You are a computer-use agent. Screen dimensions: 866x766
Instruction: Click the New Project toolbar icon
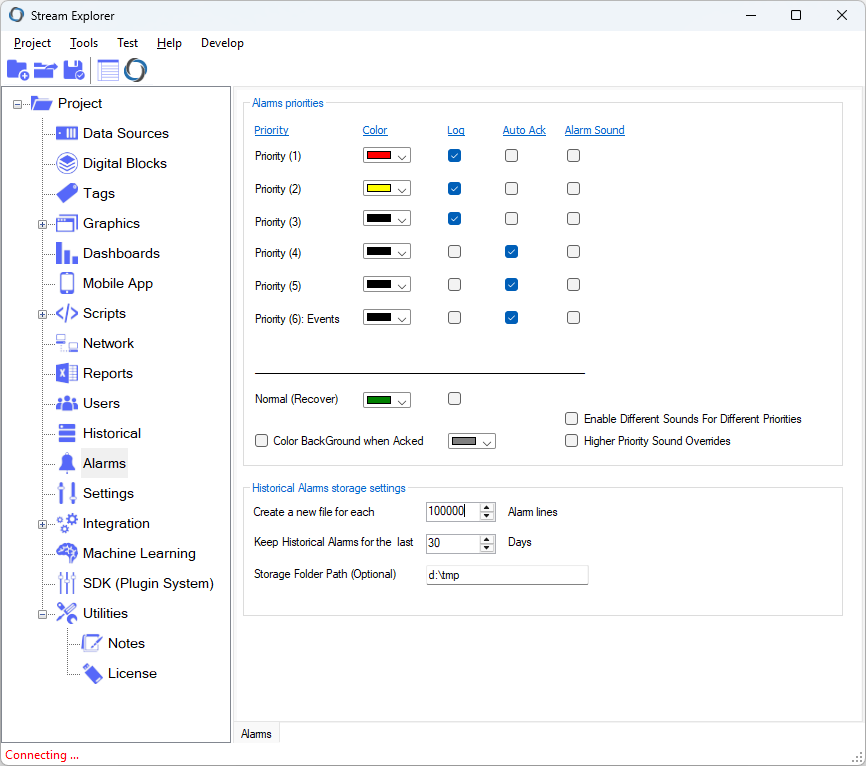18,70
